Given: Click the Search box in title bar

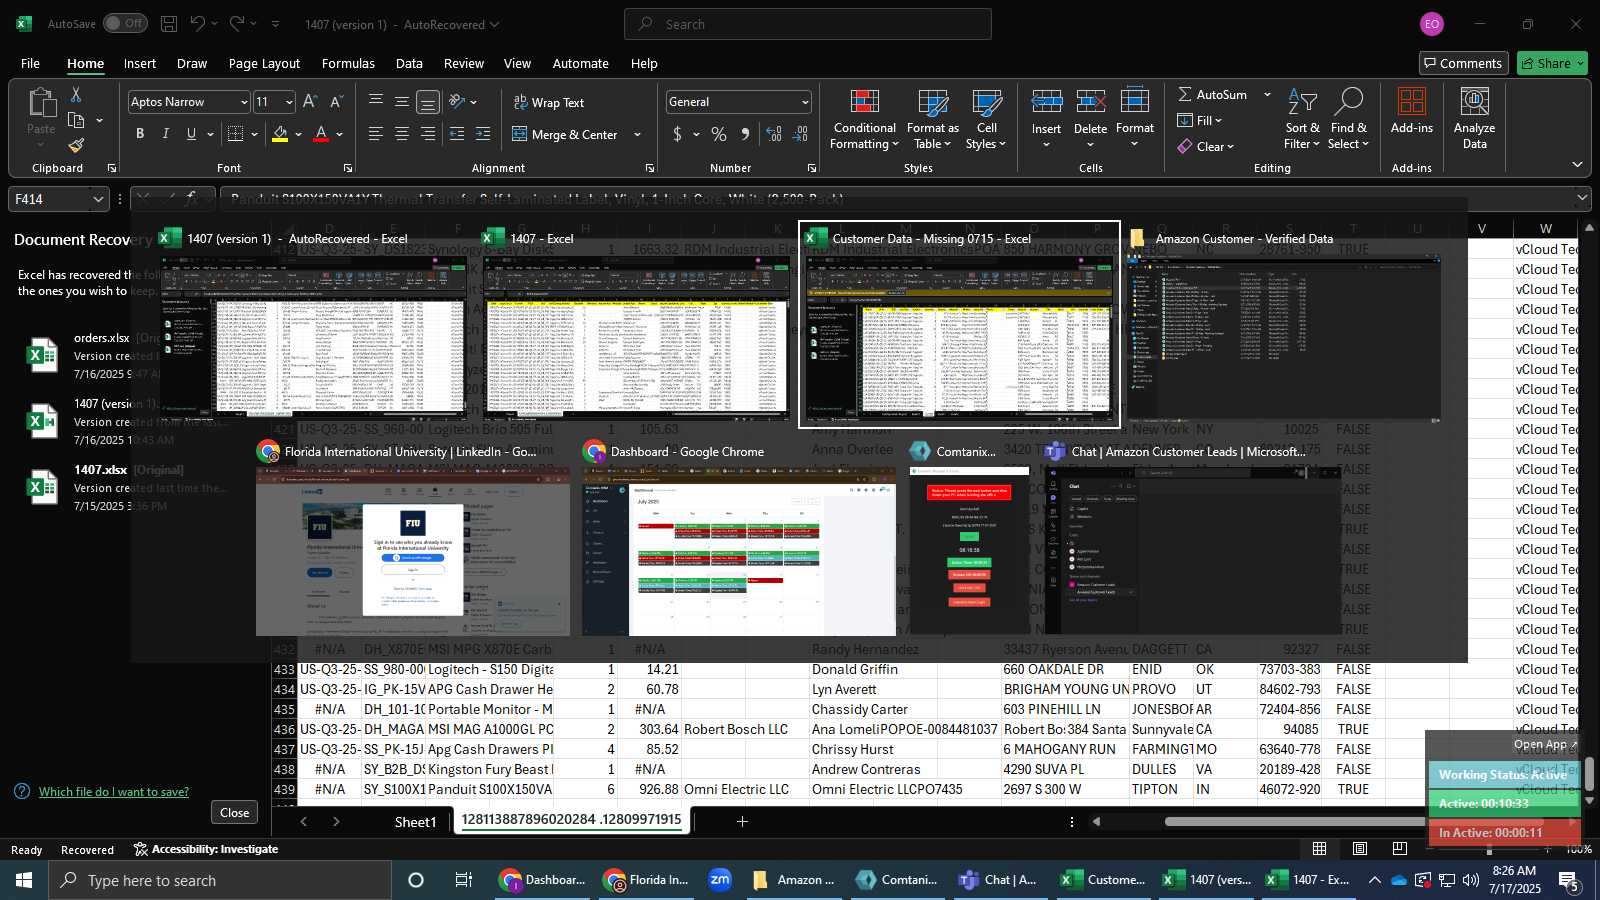Looking at the screenshot, I should [808, 24].
